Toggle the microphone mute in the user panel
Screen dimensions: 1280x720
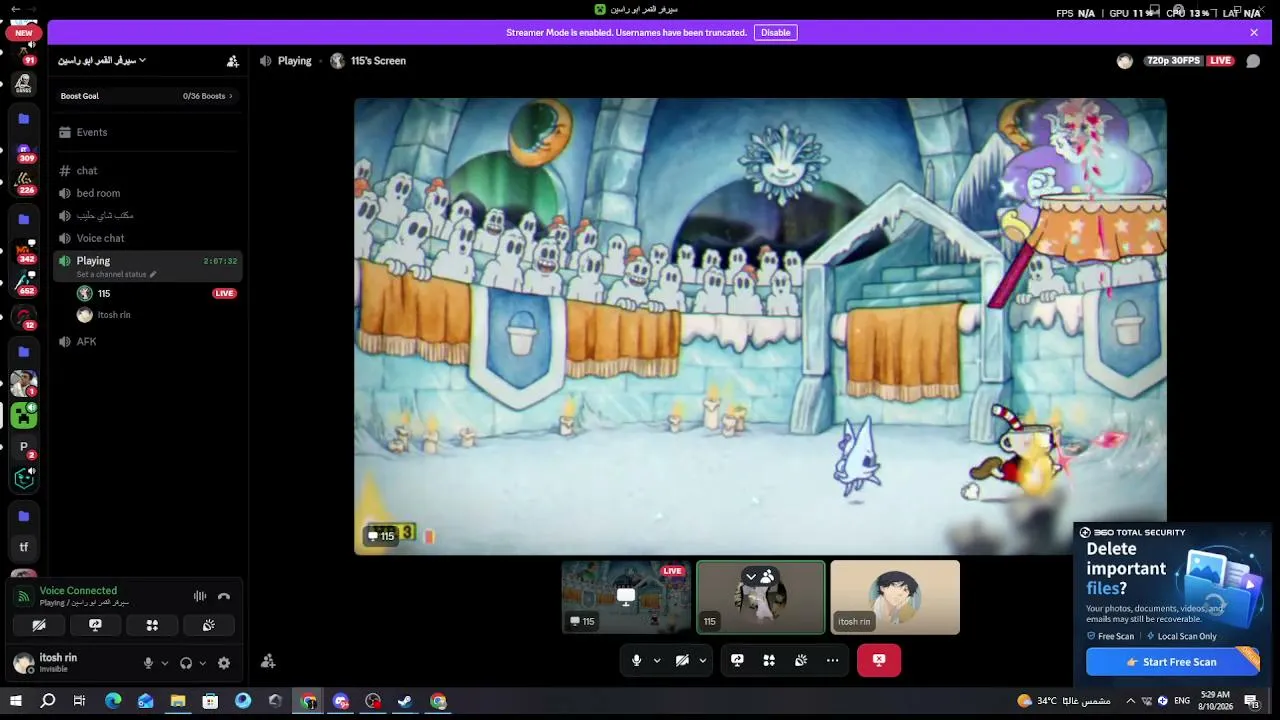click(148, 663)
